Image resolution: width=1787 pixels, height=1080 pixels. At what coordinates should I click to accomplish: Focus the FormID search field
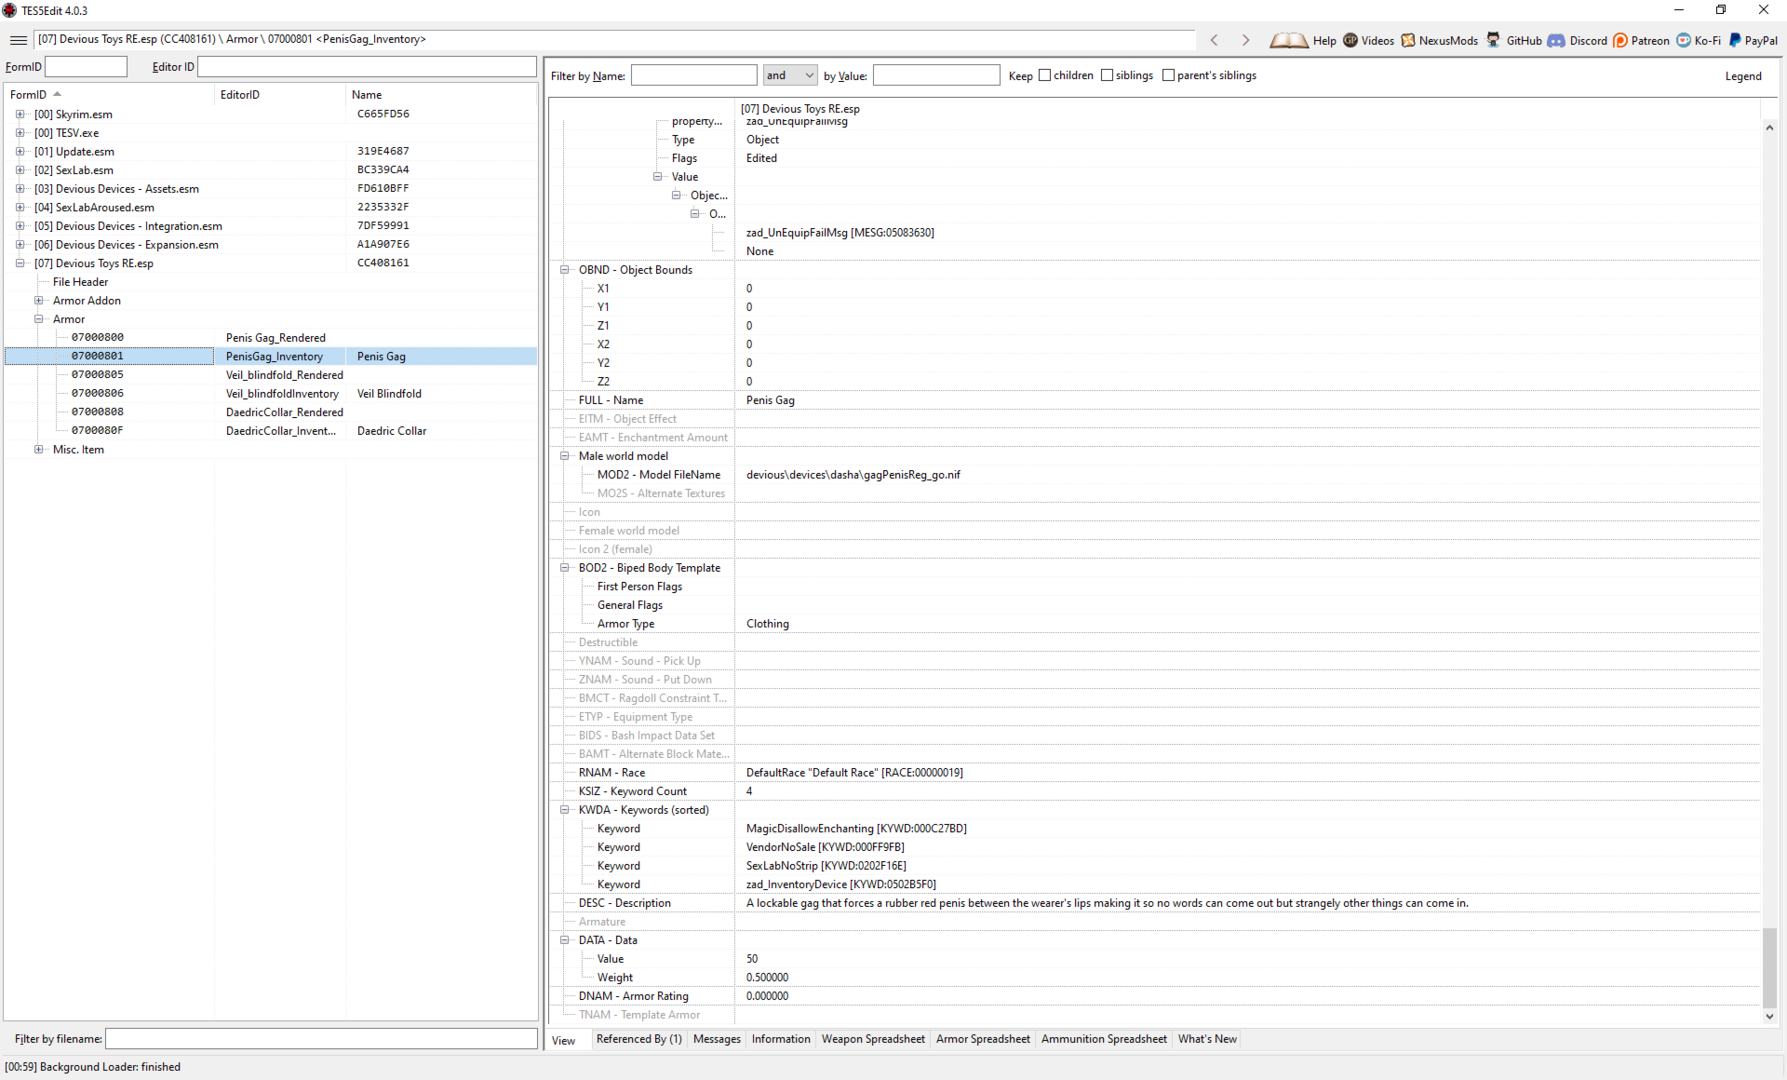coord(86,67)
